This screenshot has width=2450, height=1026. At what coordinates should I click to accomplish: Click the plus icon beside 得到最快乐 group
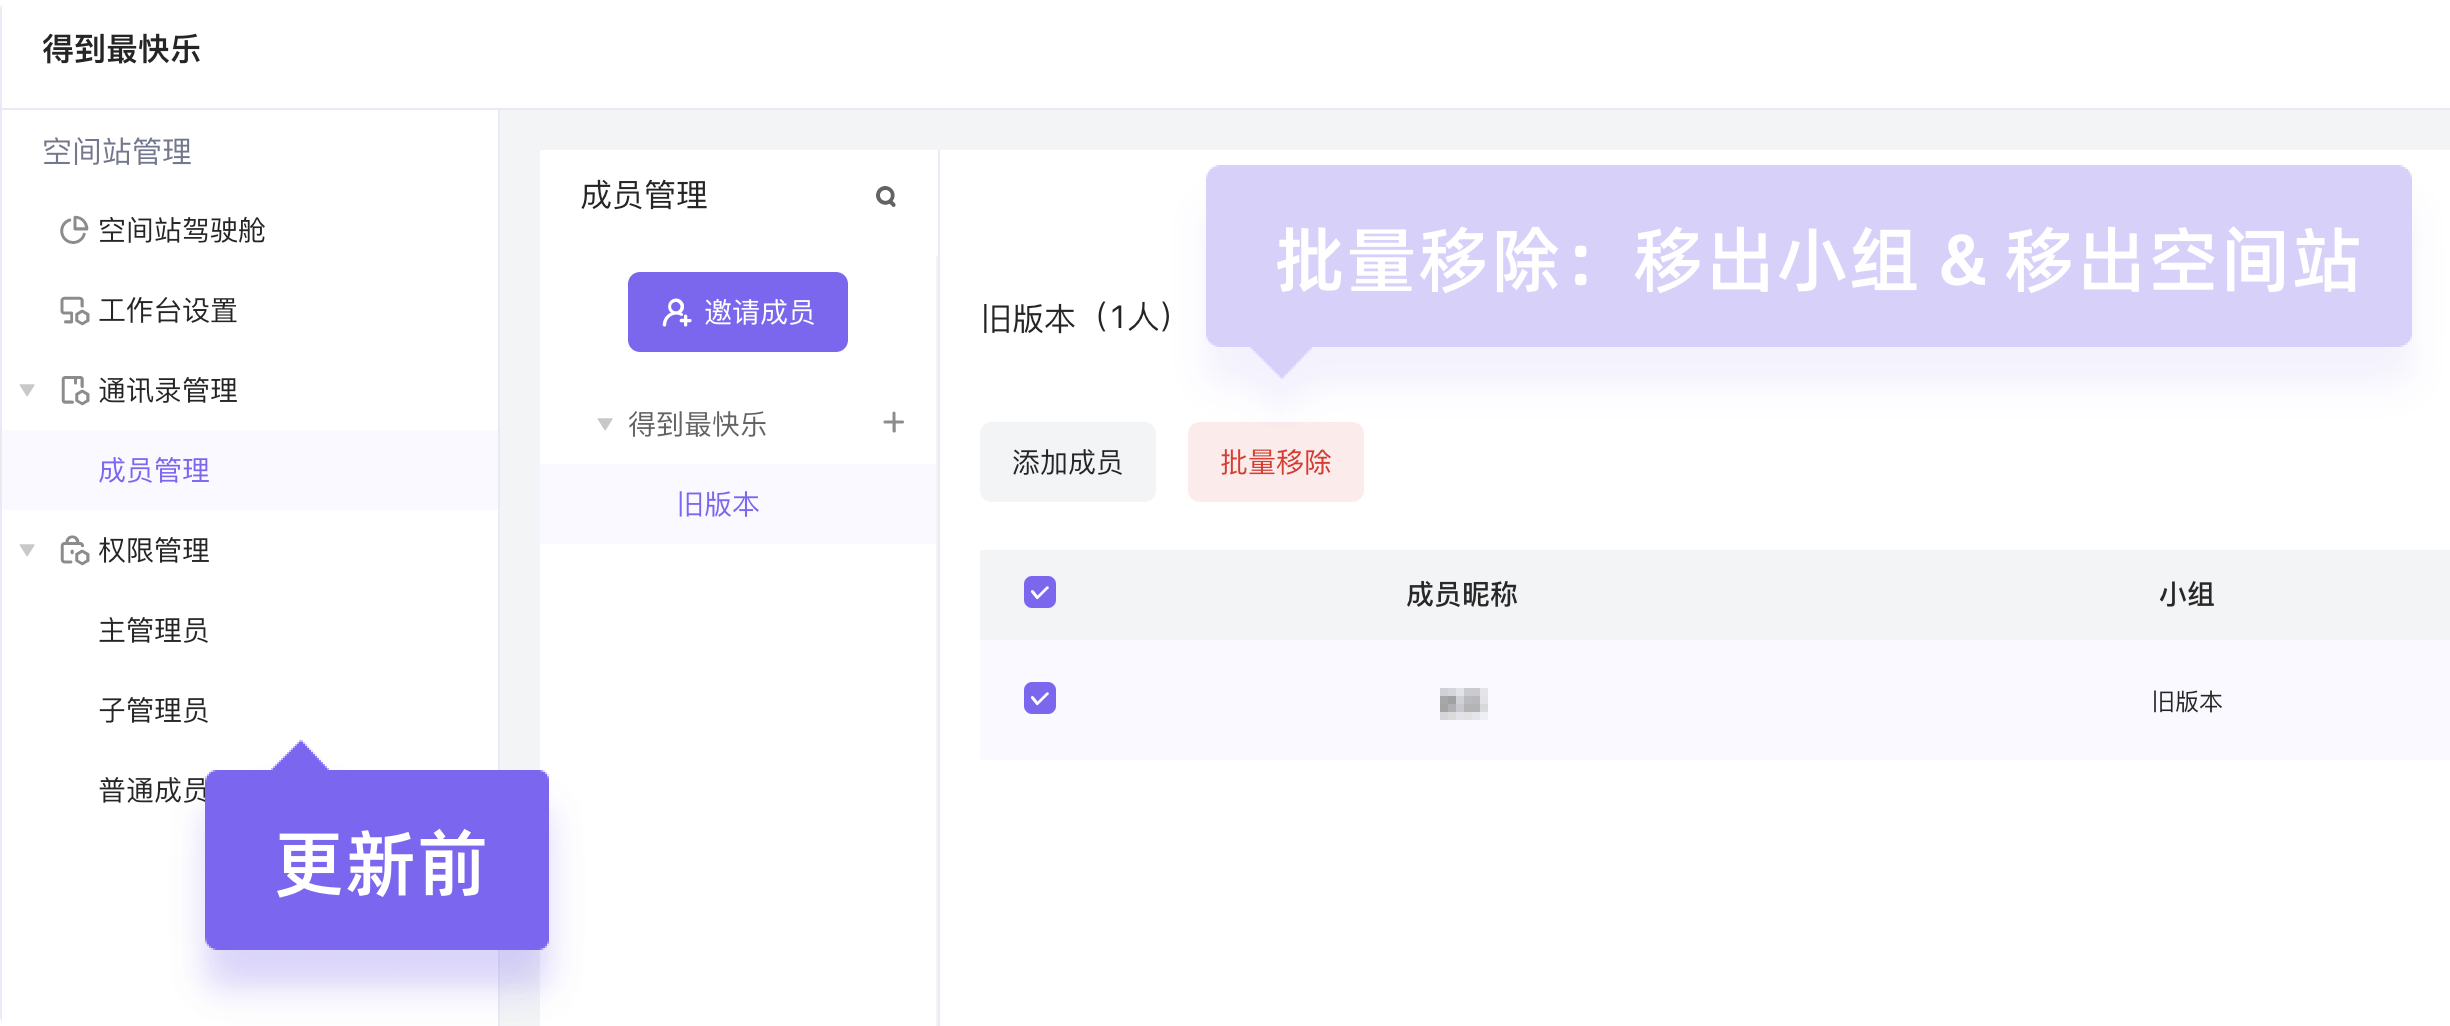click(x=894, y=423)
